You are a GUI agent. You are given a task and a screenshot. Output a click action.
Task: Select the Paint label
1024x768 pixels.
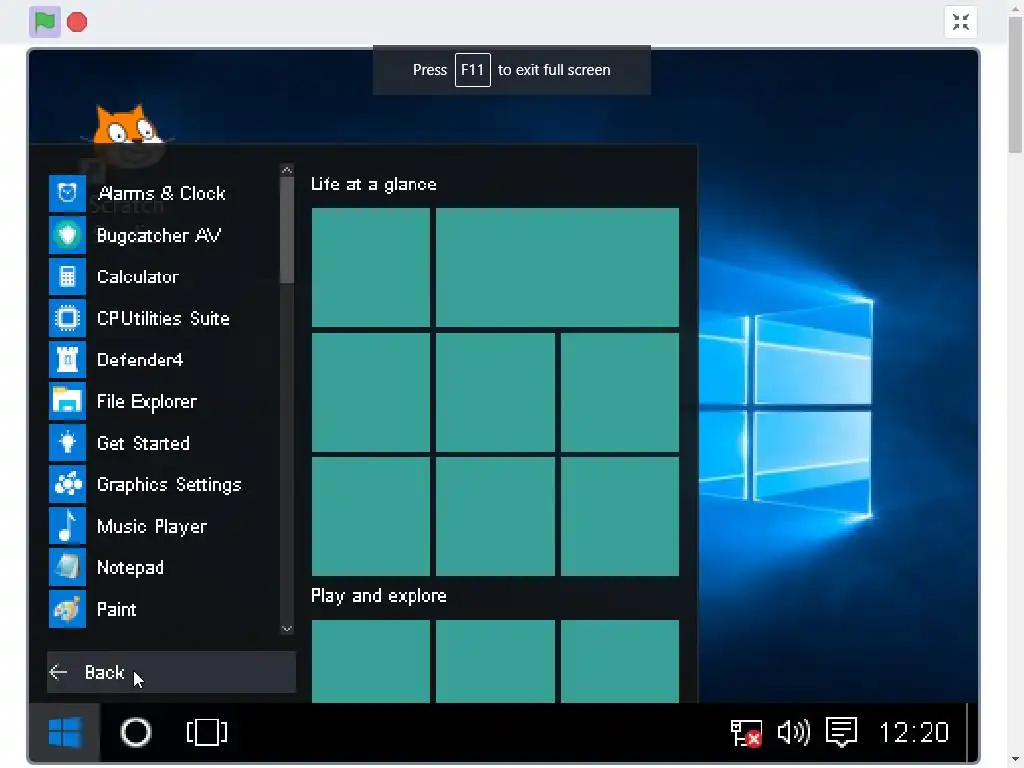tap(116, 609)
